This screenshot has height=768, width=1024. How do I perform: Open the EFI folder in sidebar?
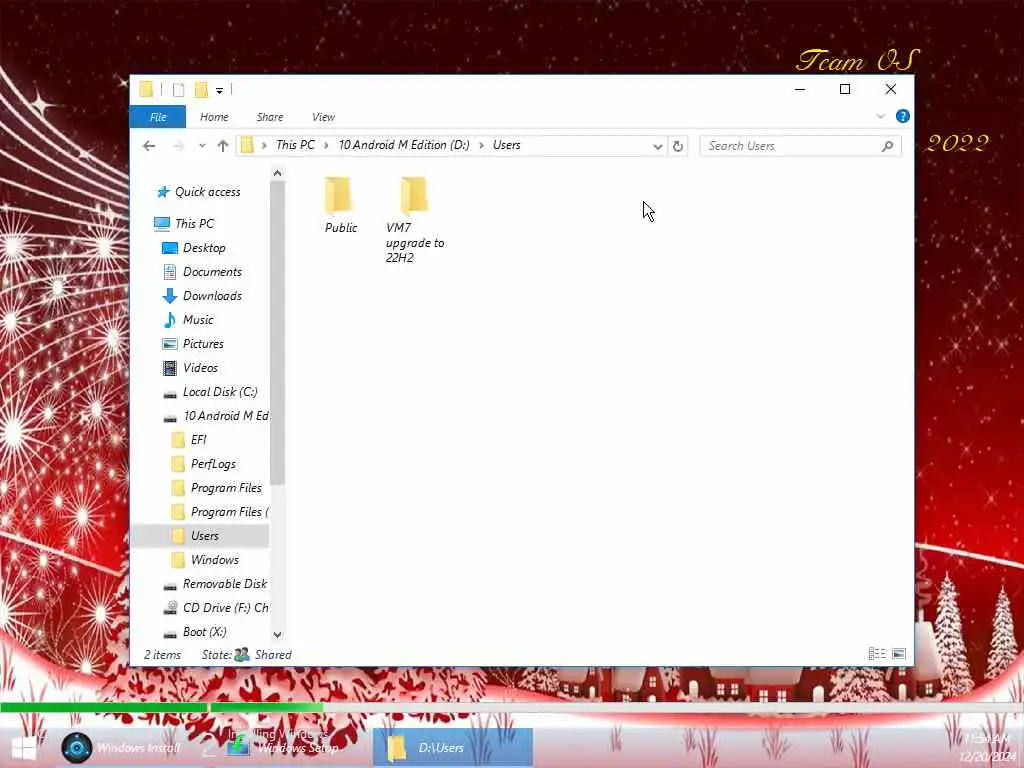pyautogui.click(x=189, y=440)
